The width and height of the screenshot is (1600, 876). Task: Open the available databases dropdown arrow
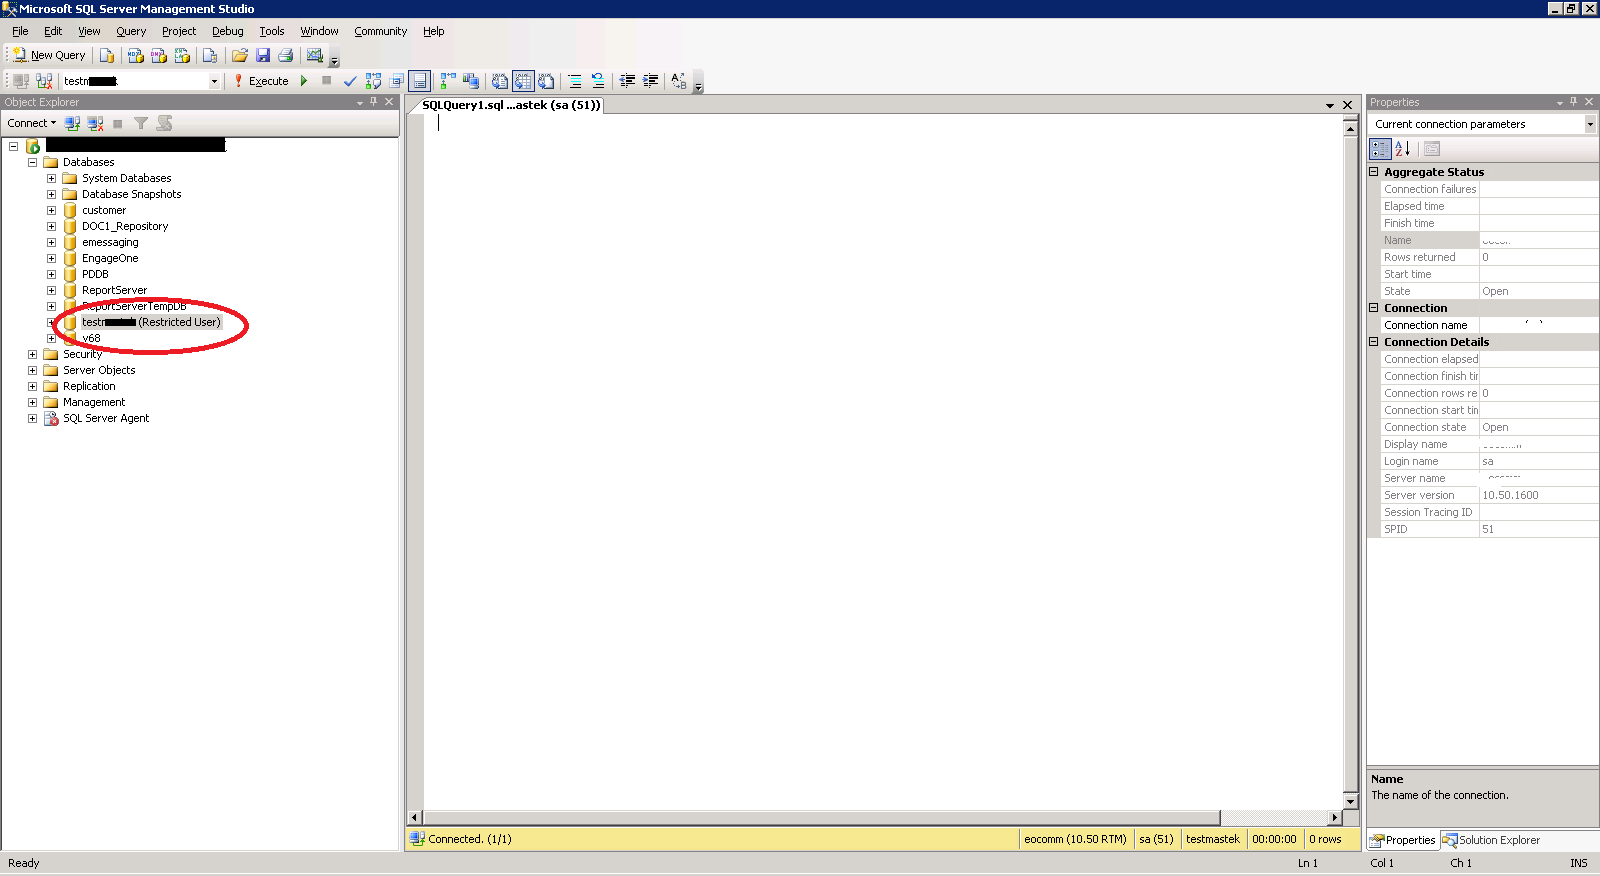pos(214,81)
